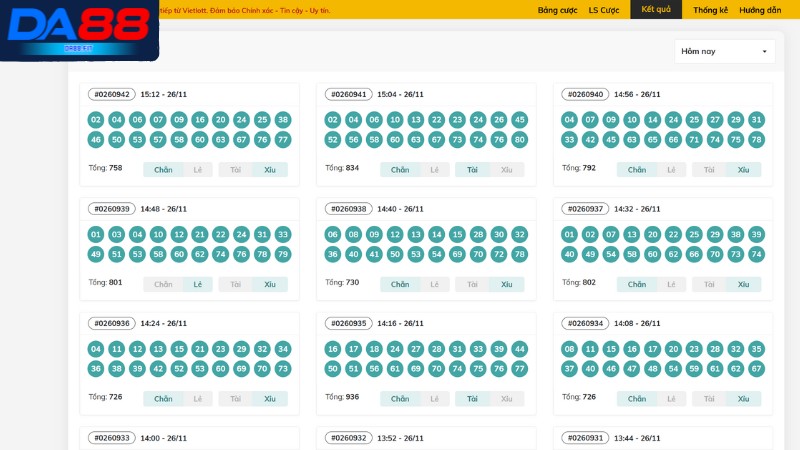Viewport: 800px width, 450px height.
Task: Click ball 15 in draw #0260938
Action: [x=457, y=235]
